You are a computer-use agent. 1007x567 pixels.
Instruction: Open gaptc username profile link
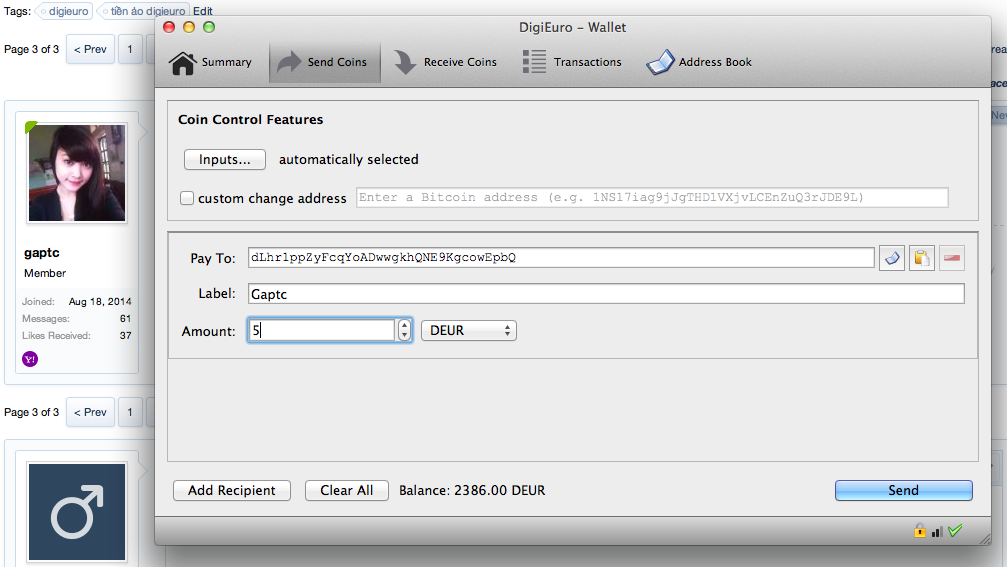pos(42,253)
